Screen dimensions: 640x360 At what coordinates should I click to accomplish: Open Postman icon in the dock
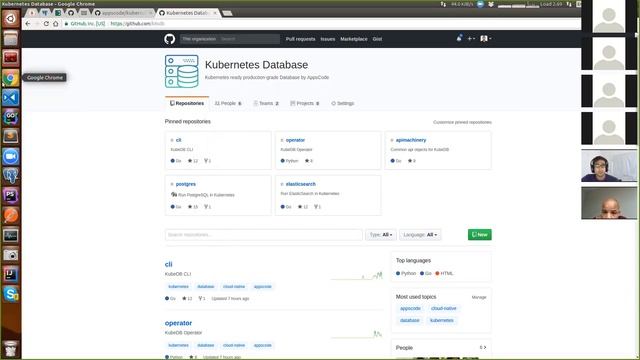11,215
